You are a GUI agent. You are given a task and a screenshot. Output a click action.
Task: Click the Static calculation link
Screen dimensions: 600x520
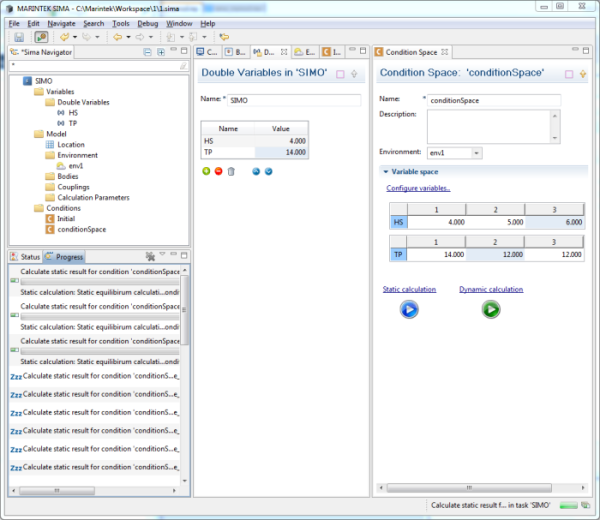409,289
